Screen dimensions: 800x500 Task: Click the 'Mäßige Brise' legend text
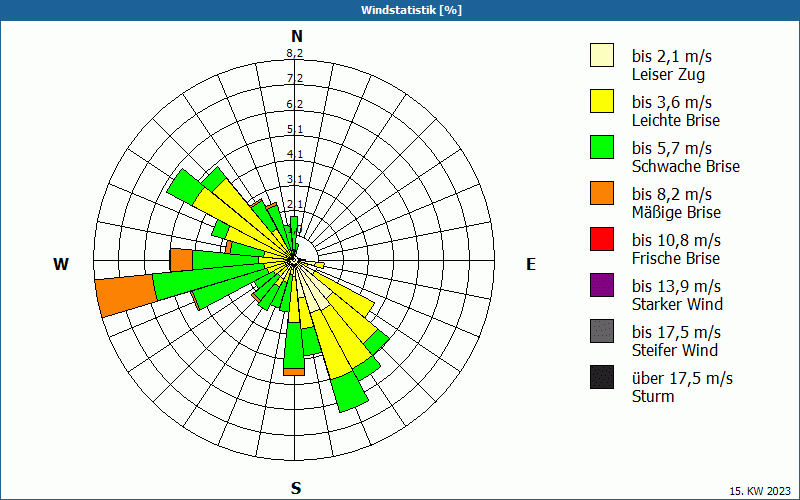(676, 212)
